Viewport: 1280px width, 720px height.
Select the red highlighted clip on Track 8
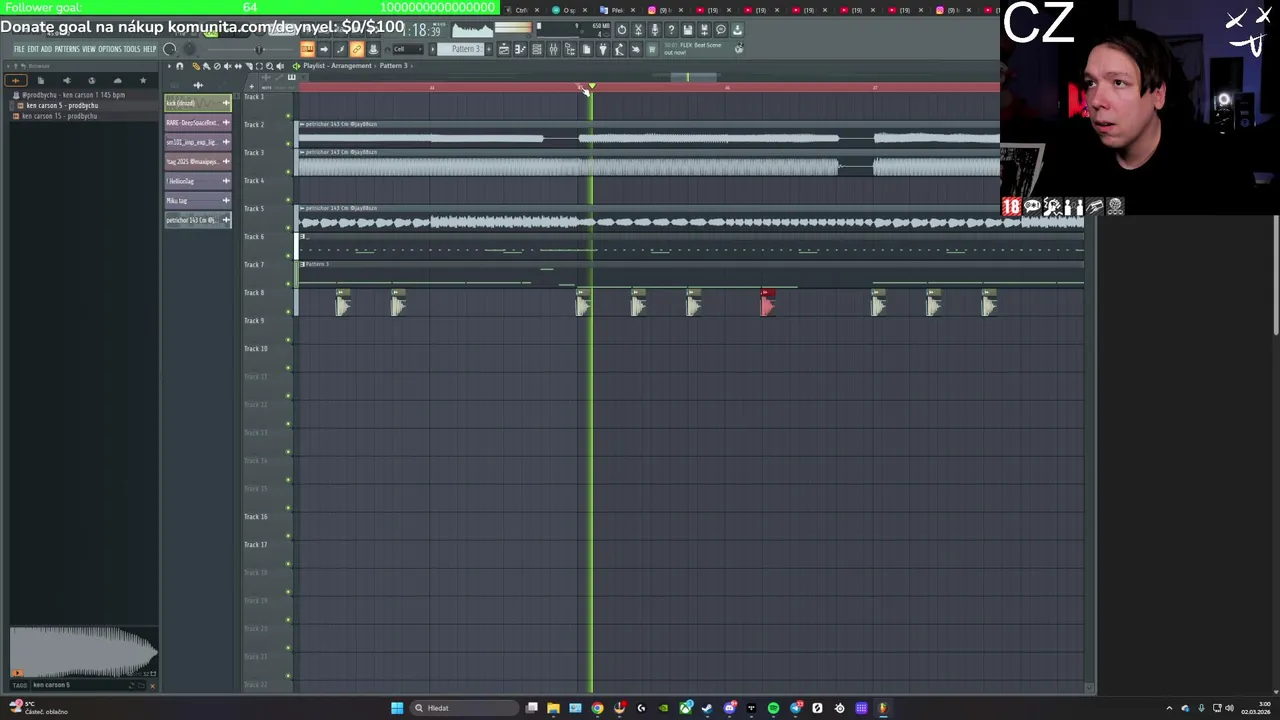(x=767, y=303)
